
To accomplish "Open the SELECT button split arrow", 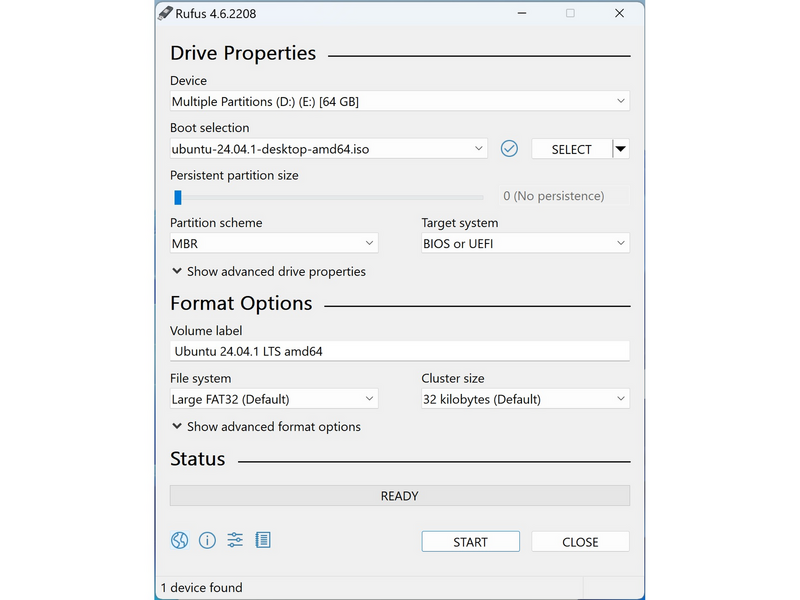I will coord(620,149).
